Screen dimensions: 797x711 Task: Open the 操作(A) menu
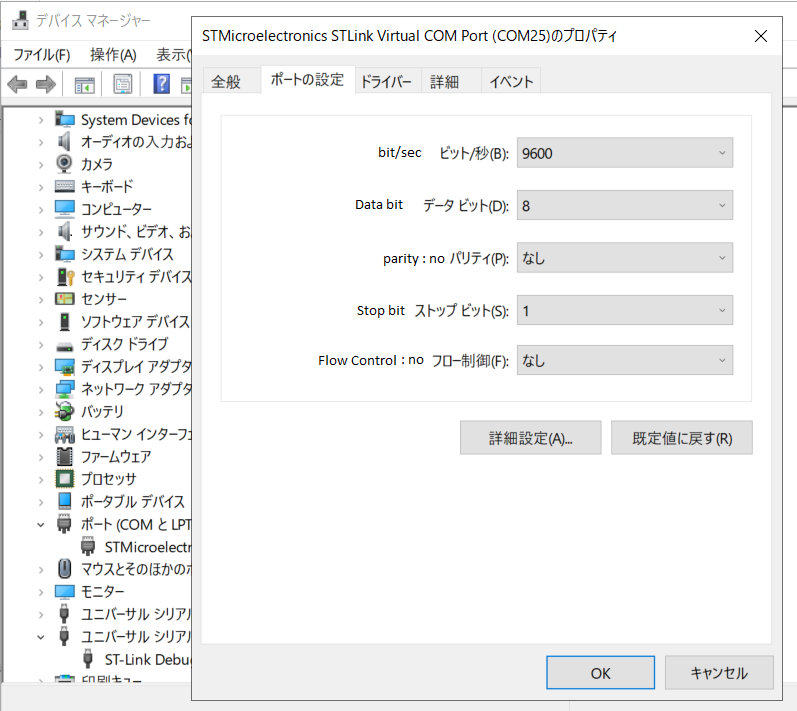(113, 54)
